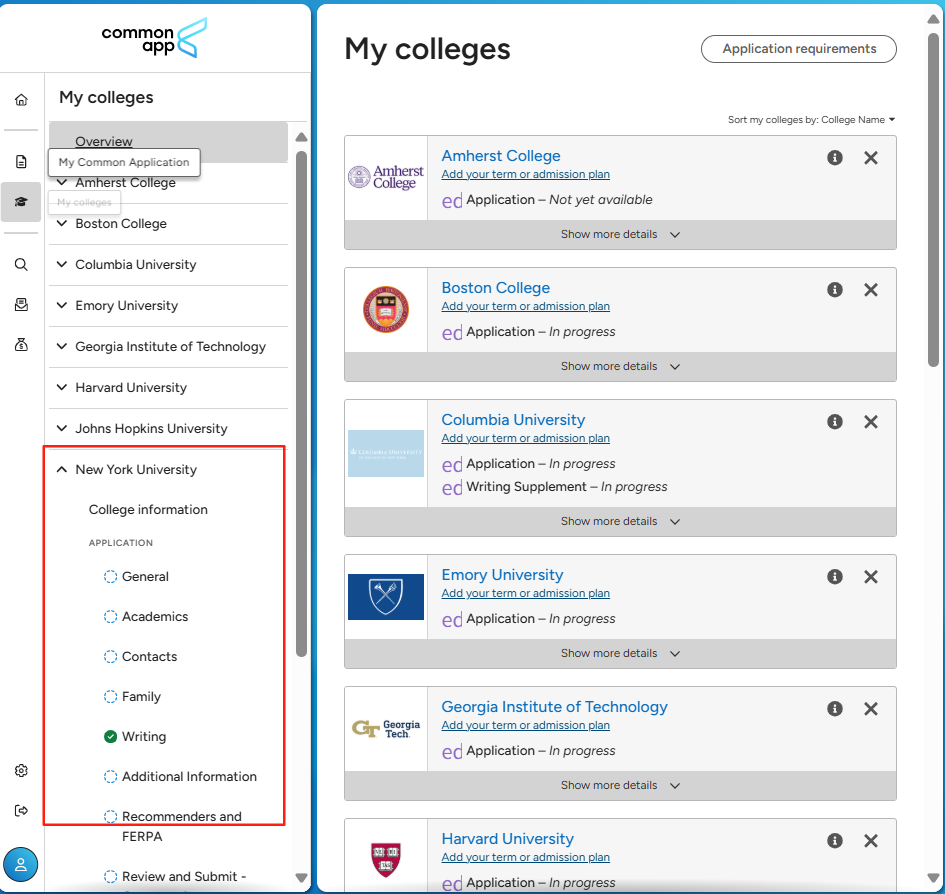The image size is (945, 894).
Task: Open settings gear icon in sidebar
Action: coord(21,771)
